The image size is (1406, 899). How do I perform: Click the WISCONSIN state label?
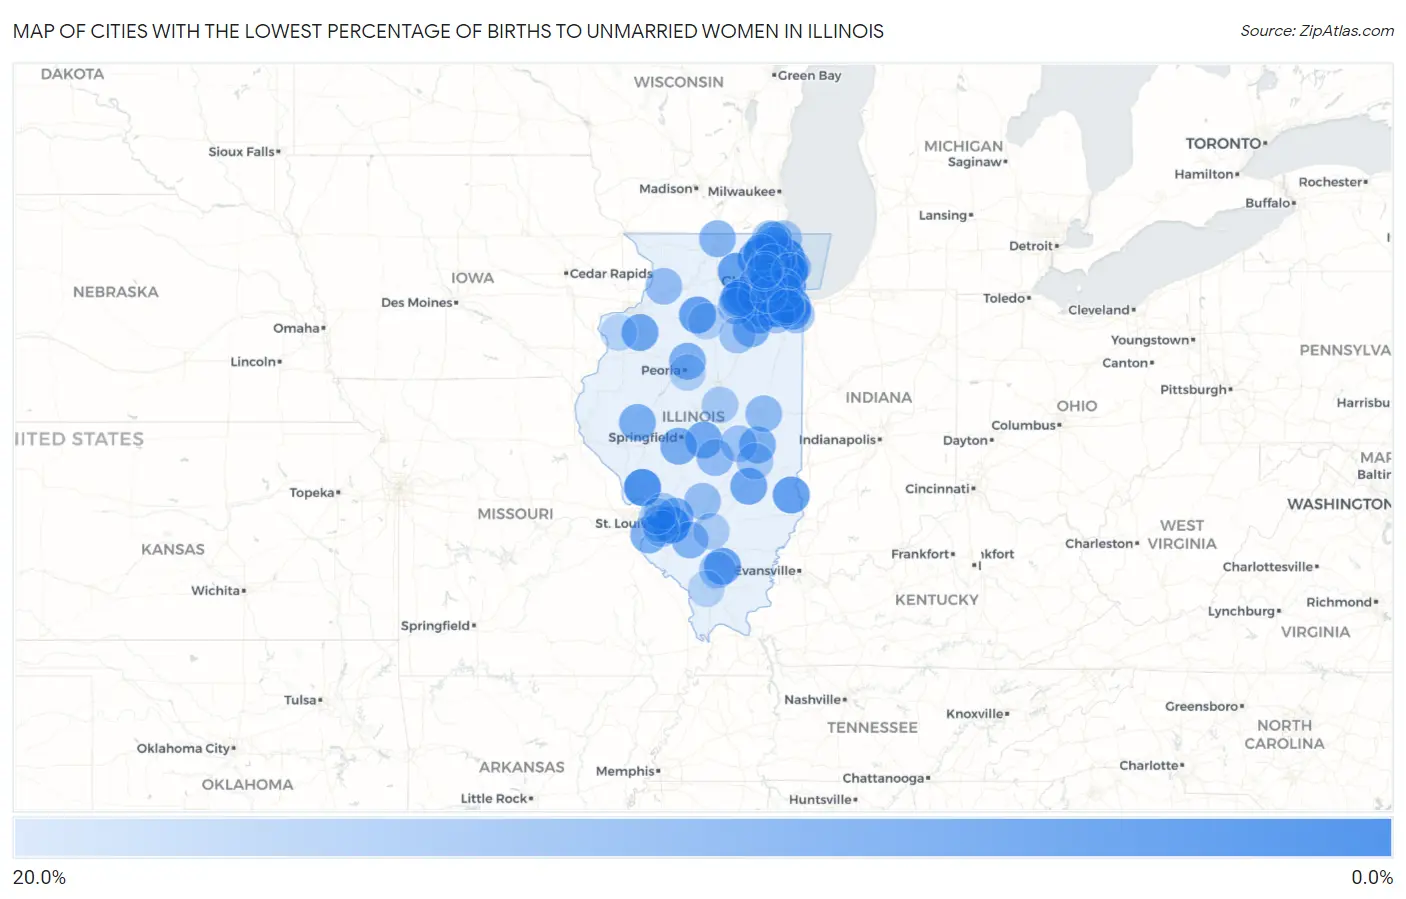(x=678, y=81)
